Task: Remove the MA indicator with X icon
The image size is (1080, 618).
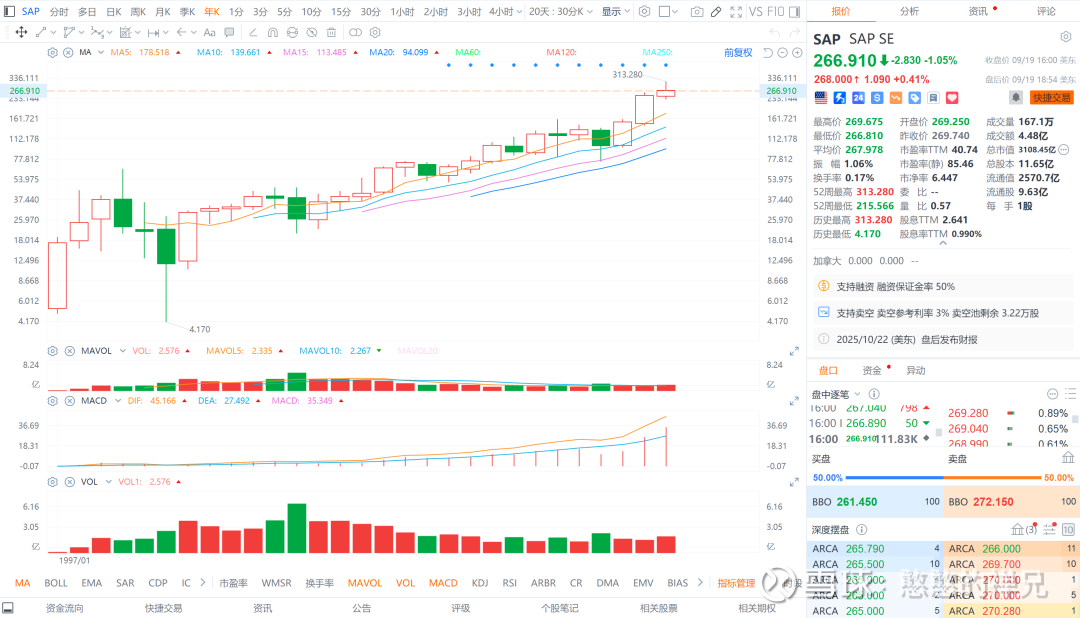Action: pyautogui.click(x=68, y=52)
